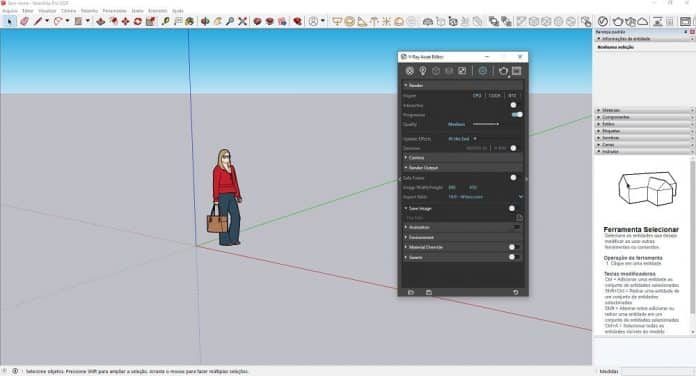Expand Componentes panel in default tray

point(644,117)
